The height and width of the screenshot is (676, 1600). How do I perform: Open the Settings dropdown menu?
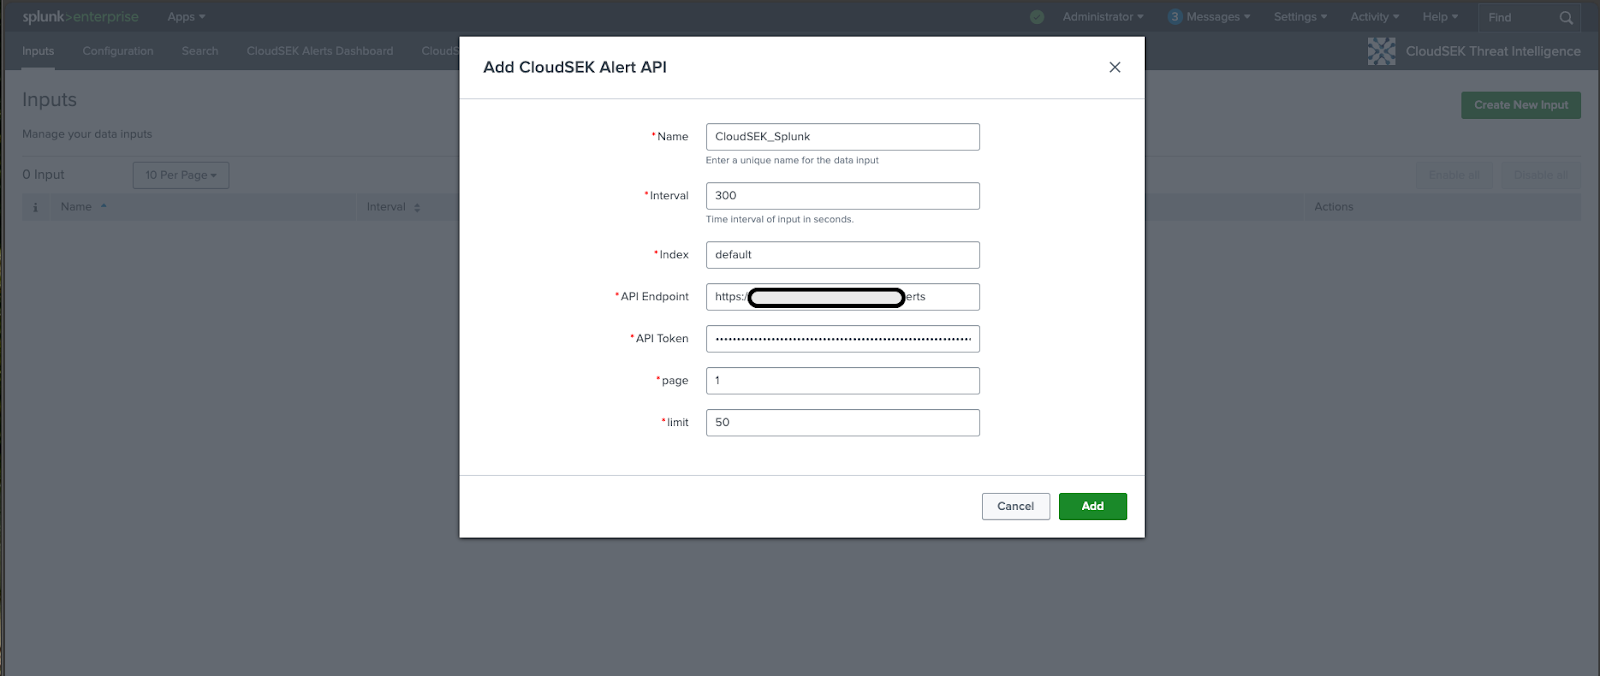1300,17
